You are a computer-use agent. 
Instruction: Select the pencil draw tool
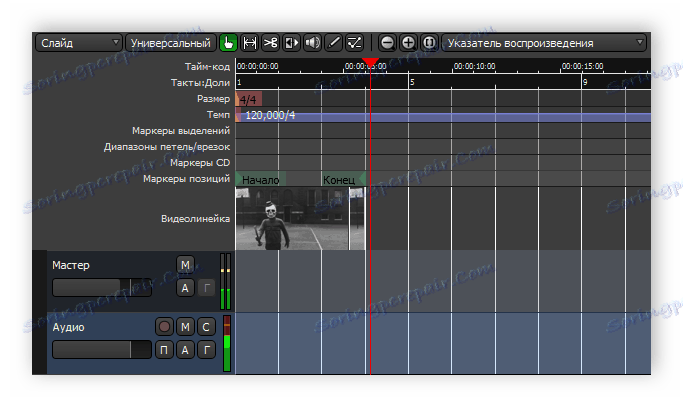[x=334, y=43]
